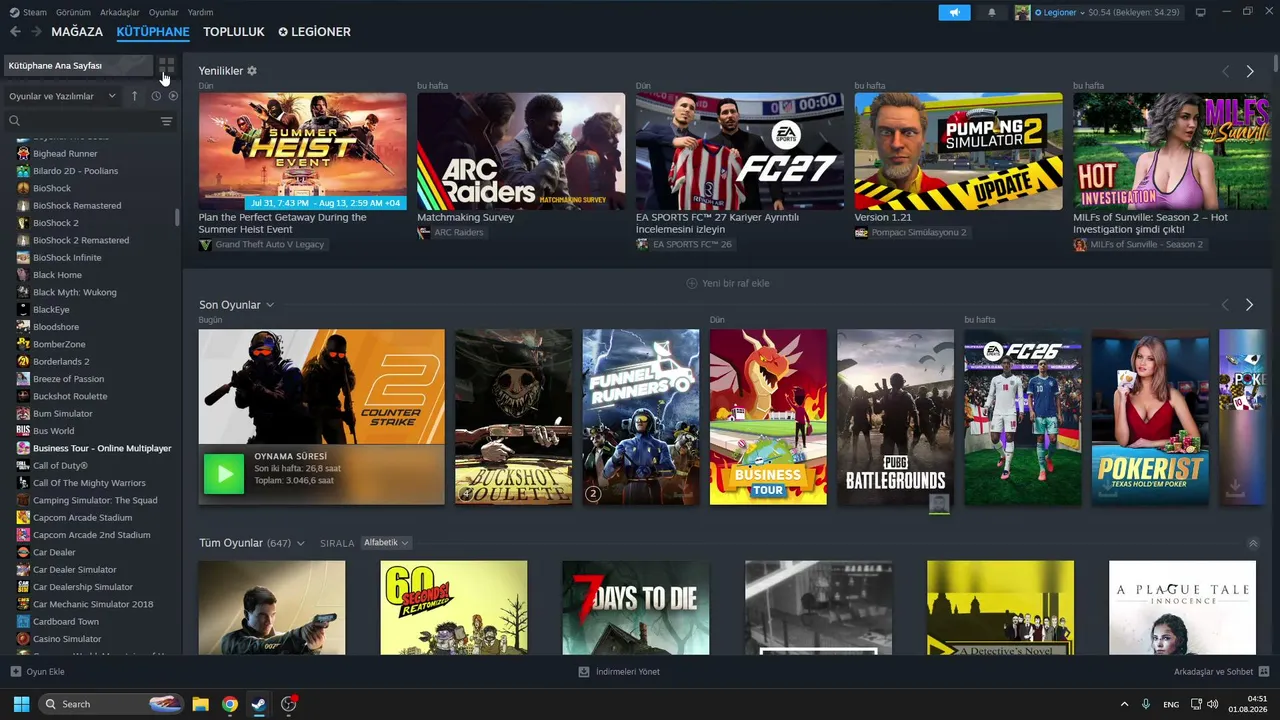The width and height of the screenshot is (1280, 720).
Task: Open the advanced filter options icon
Action: coord(166,121)
